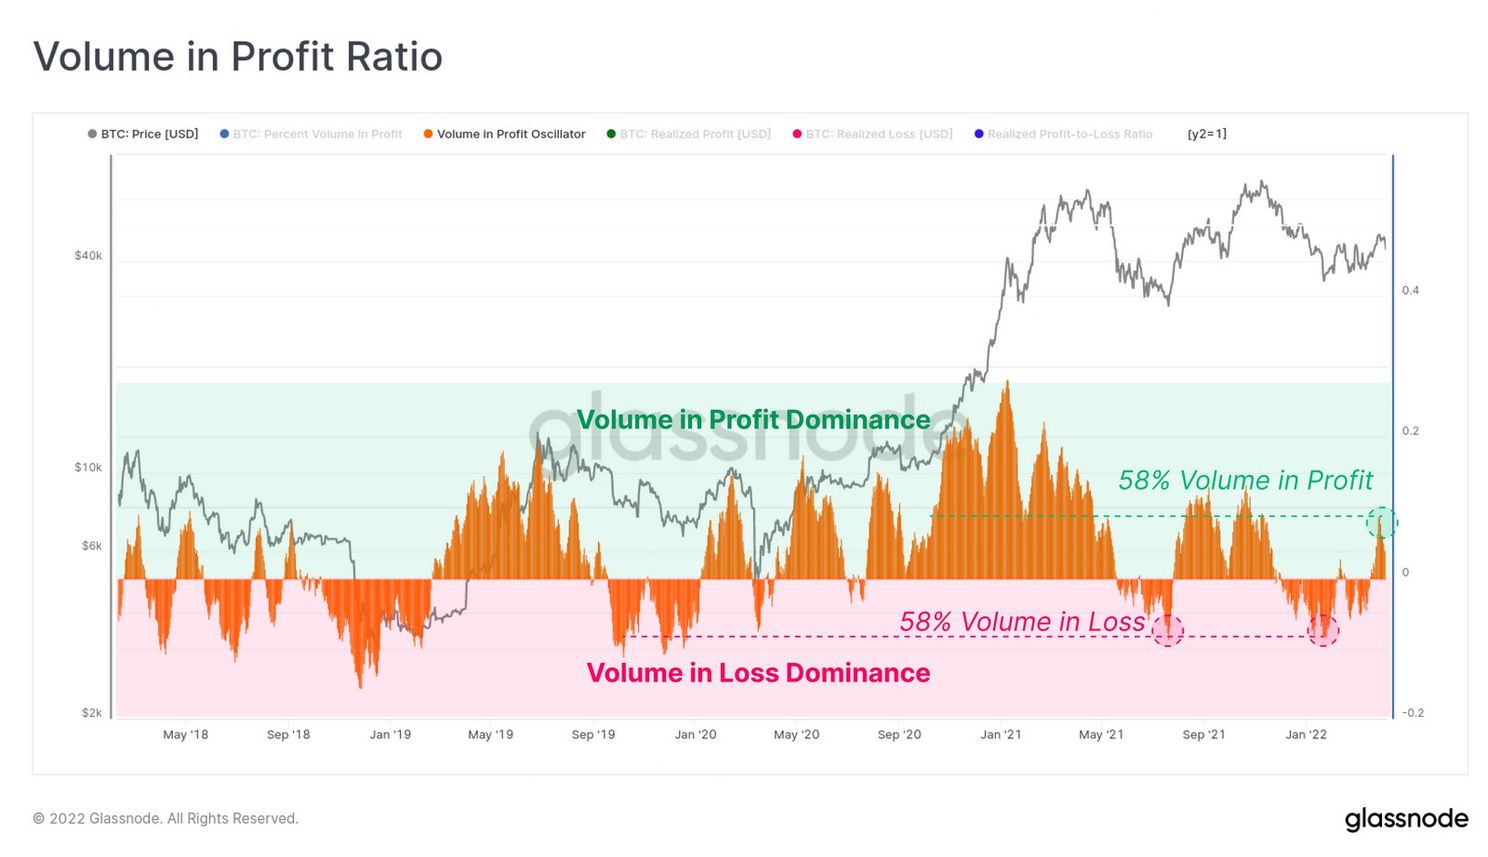Viewport: 1488px width, 857px height.
Task: Click the dark blue dot beside Profit-to-Loss Ratio
Action: (x=979, y=134)
